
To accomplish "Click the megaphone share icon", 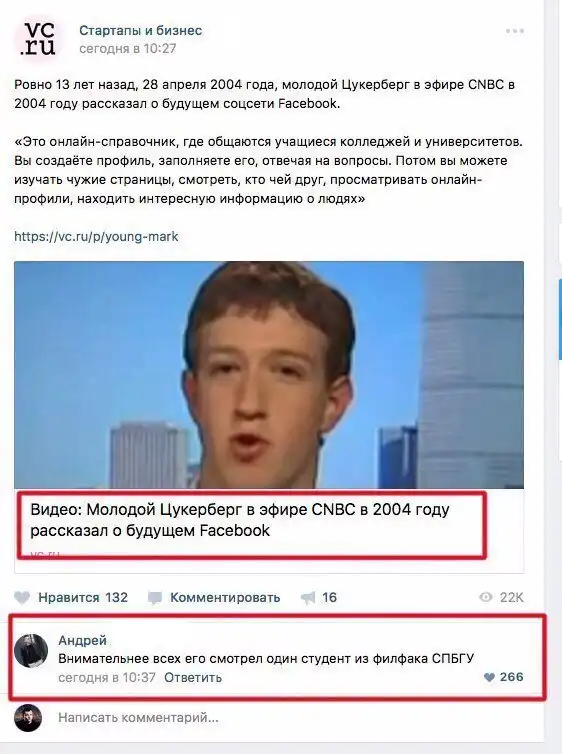I will tap(308, 598).
